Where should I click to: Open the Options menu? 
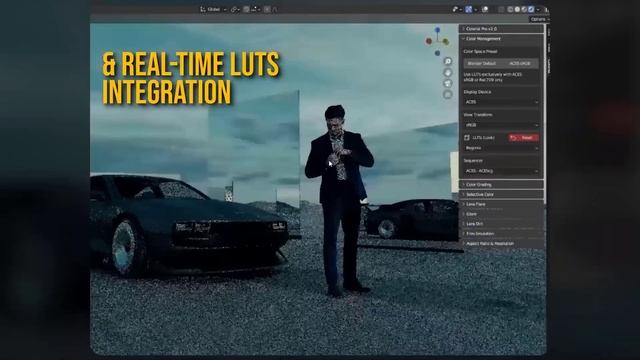tap(540, 19)
